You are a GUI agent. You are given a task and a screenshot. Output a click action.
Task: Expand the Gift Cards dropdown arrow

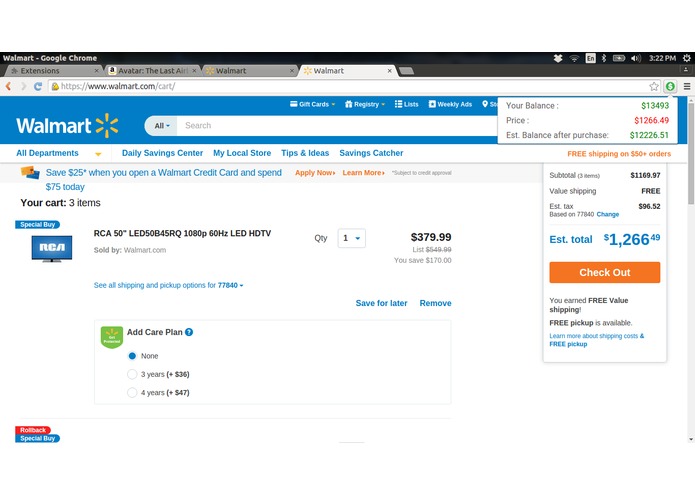[x=333, y=105]
